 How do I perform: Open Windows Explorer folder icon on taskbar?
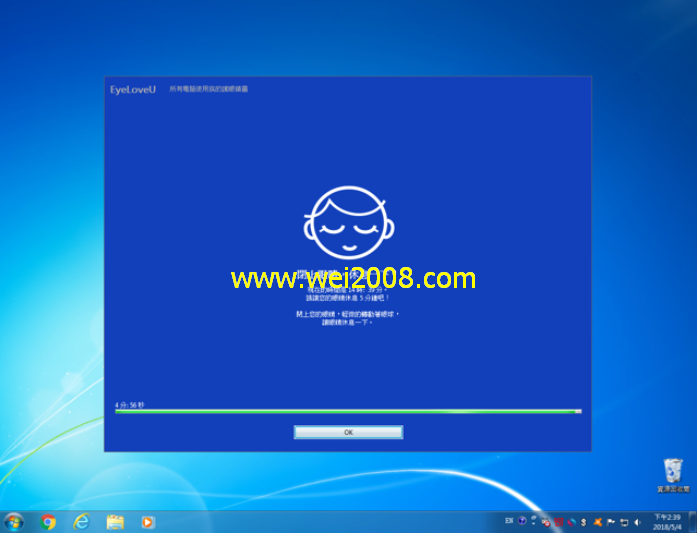click(x=115, y=522)
